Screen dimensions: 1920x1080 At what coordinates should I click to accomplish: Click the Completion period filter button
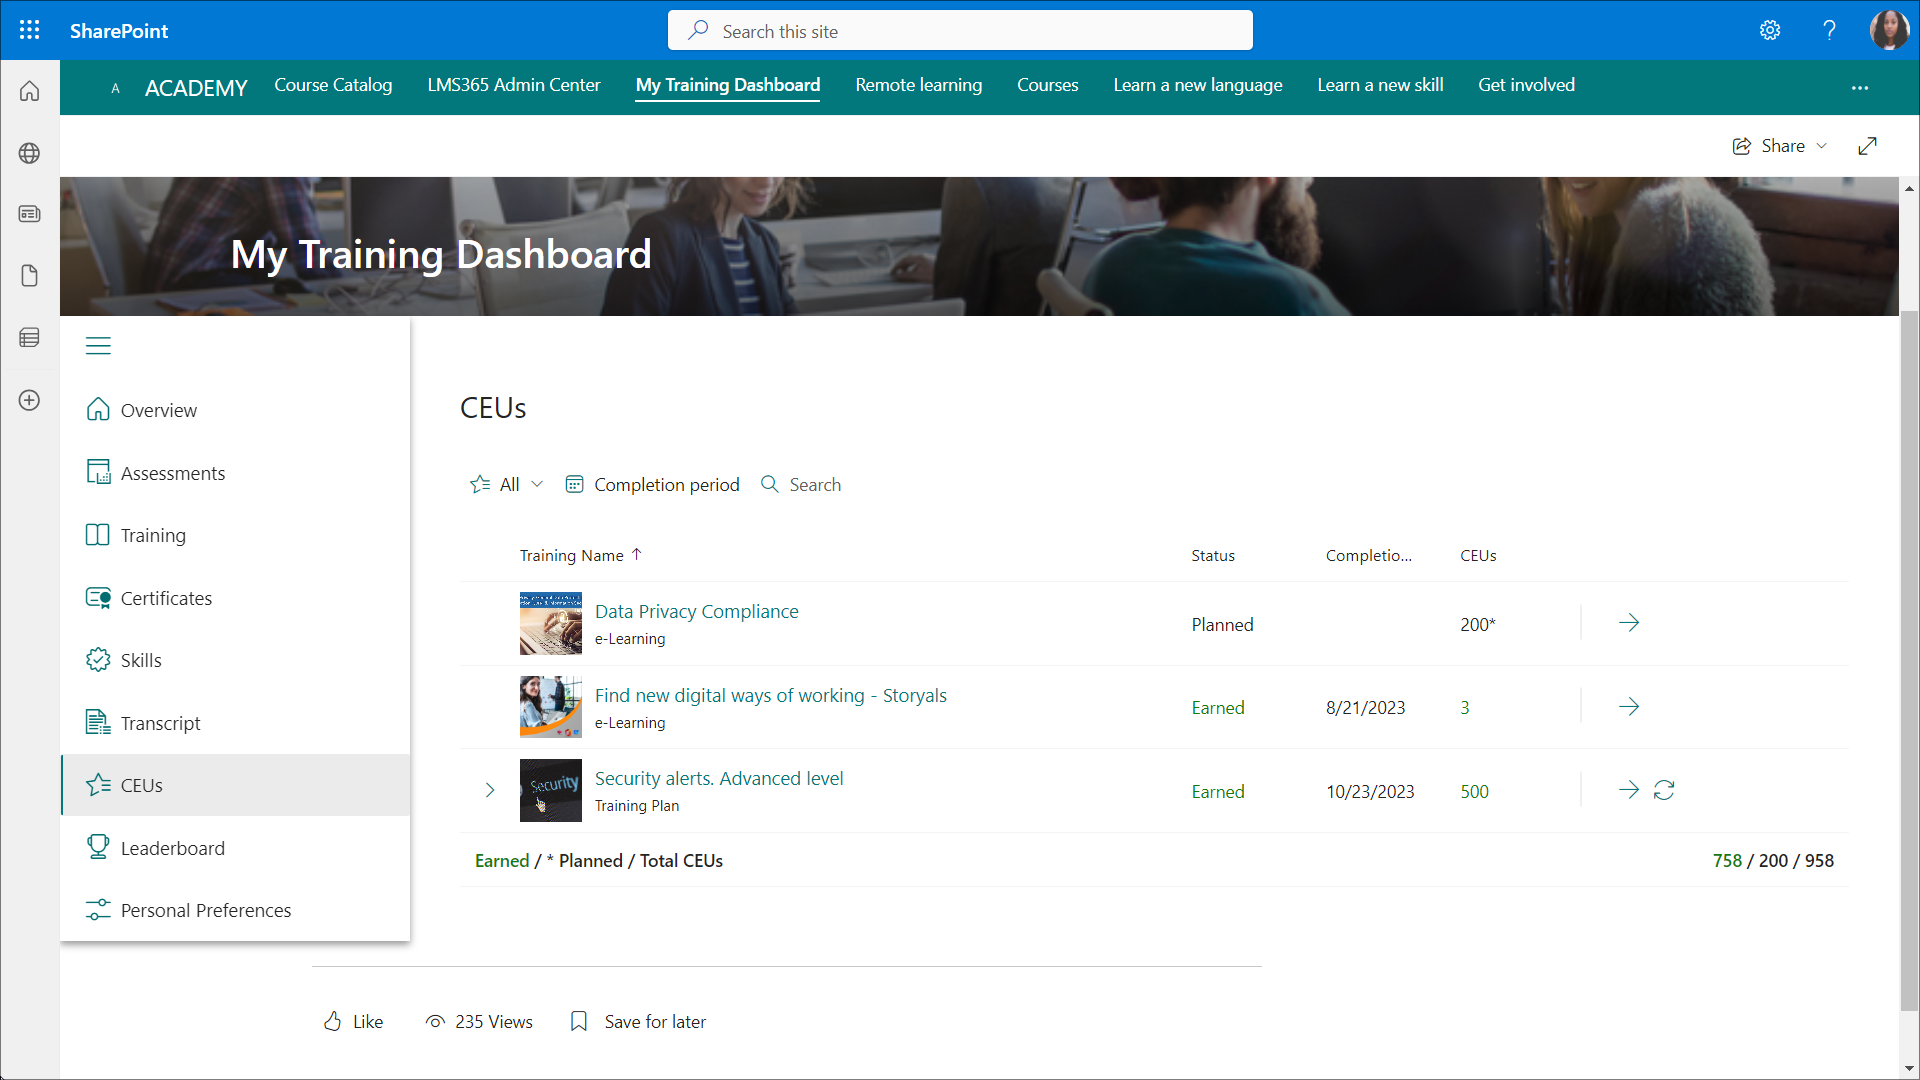[653, 485]
